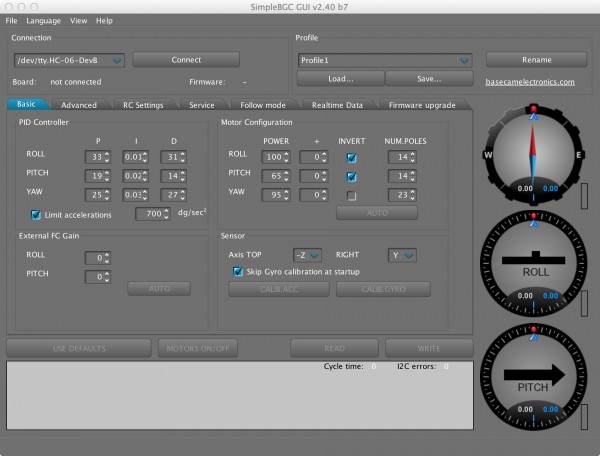This screenshot has width=600, height=456.
Task: Enable the YAW motor INVERT checkbox
Action: [x=351, y=194]
